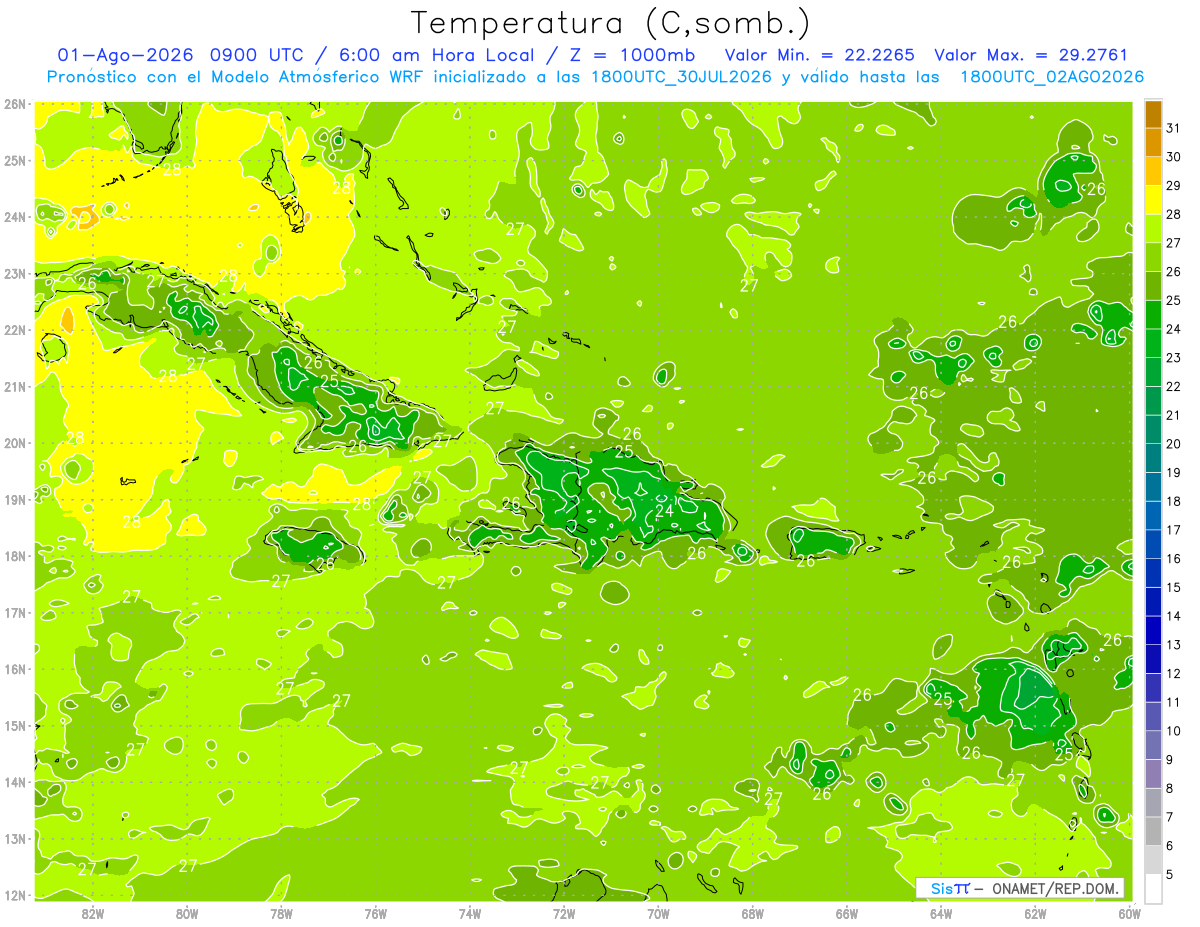Click the contour label 24 over Hispaniola

pyautogui.click(x=664, y=511)
